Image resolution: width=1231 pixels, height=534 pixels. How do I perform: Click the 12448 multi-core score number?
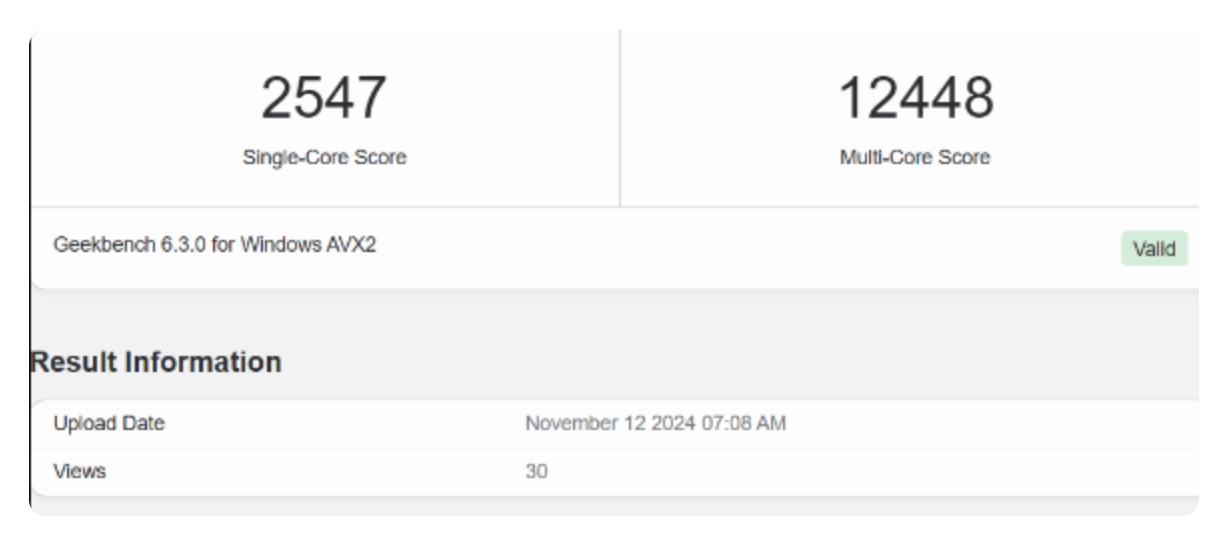pyautogui.click(x=915, y=99)
